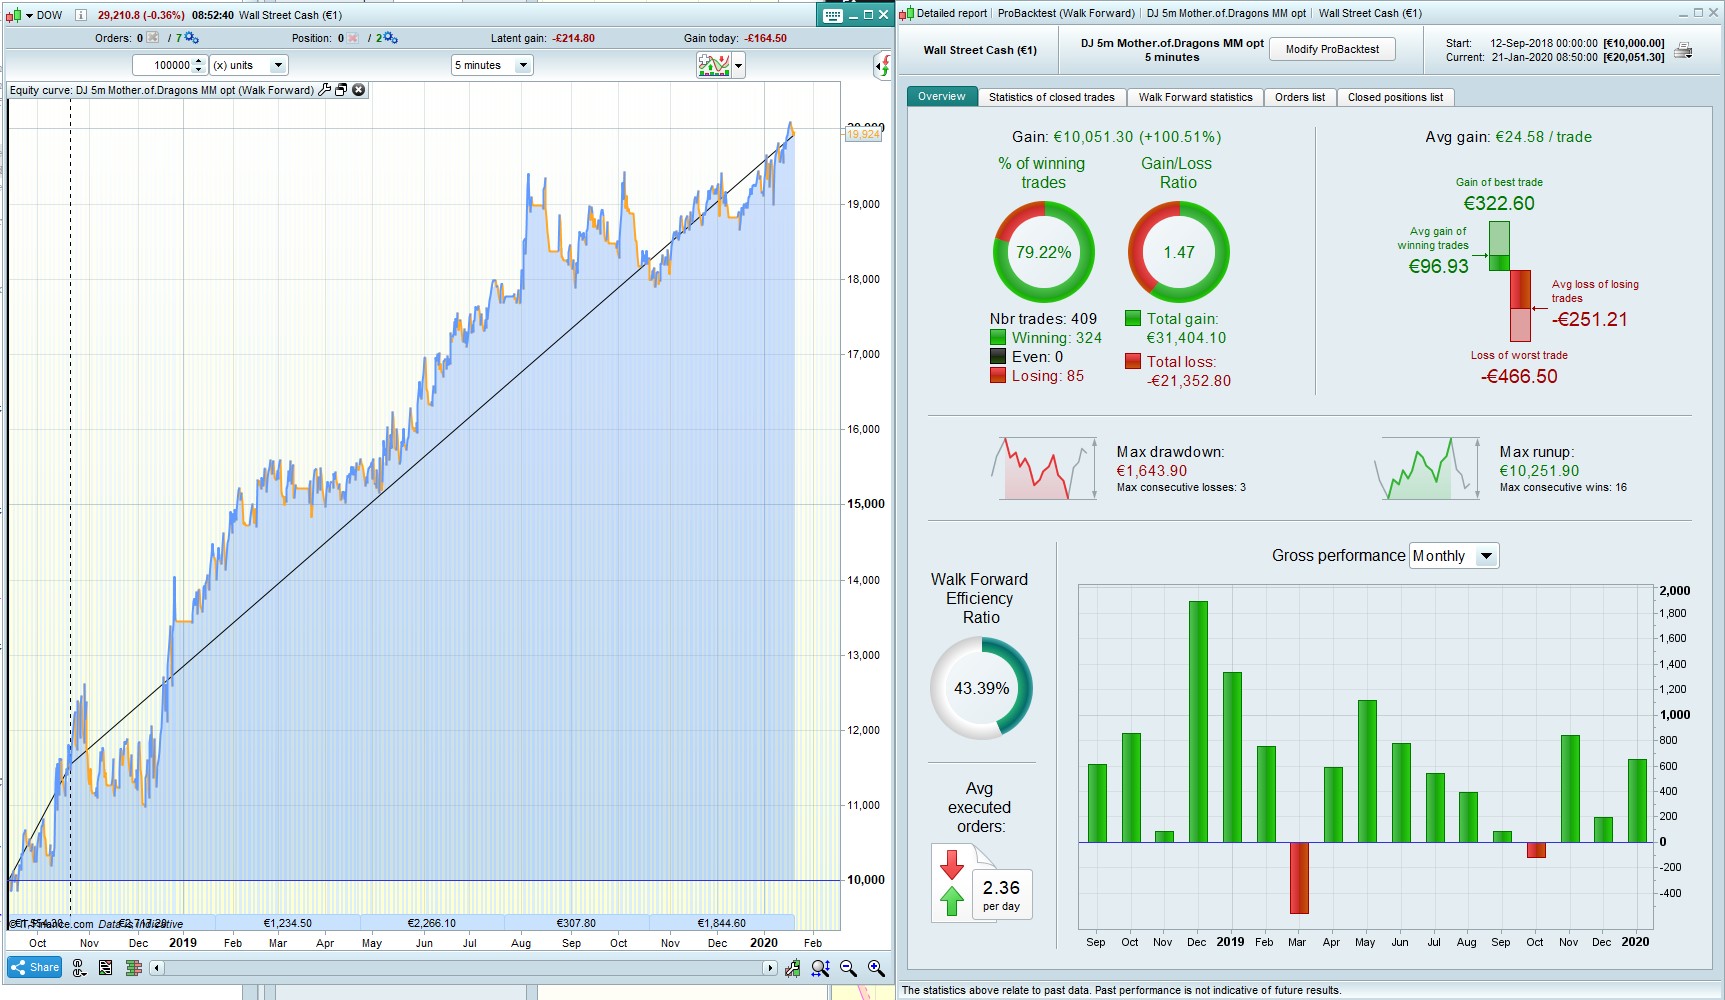Click the Gain/Loss Ratio 1.47 donut
Image resolution: width=1725 pixels, height=1000 pixels.
(x=1179, y=252)
